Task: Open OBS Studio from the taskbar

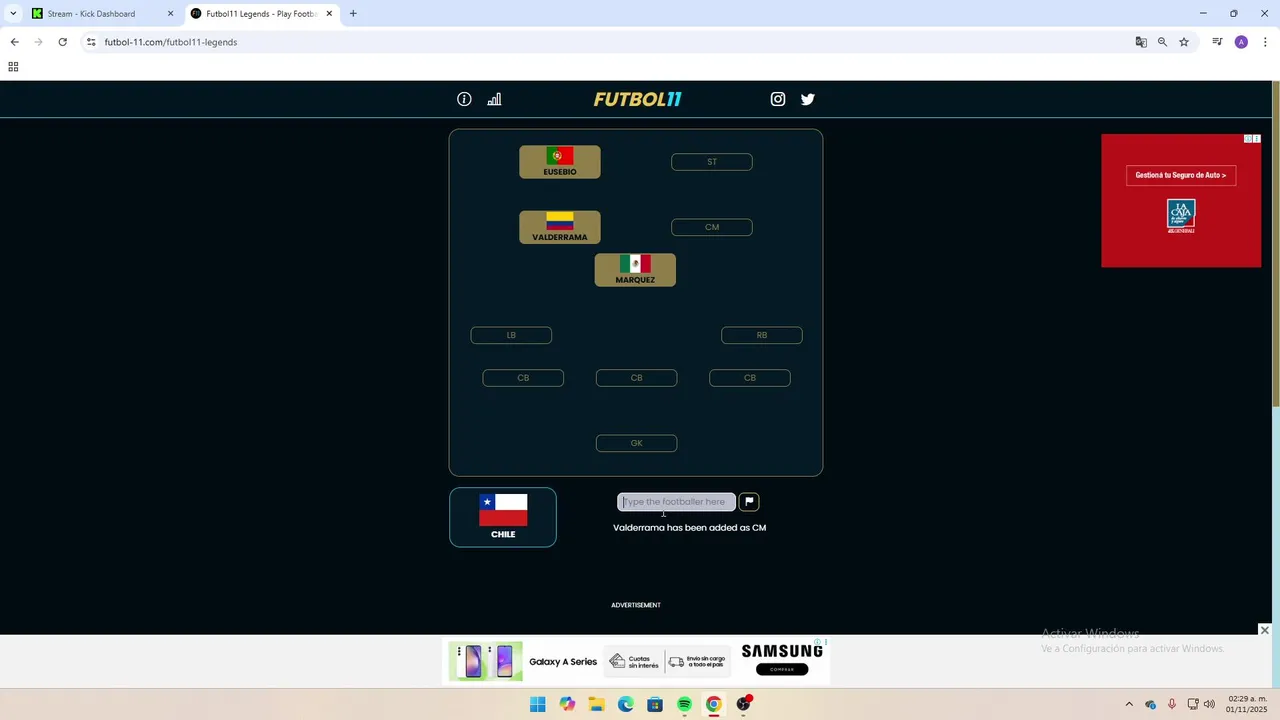Action: [x=743, y=704]
